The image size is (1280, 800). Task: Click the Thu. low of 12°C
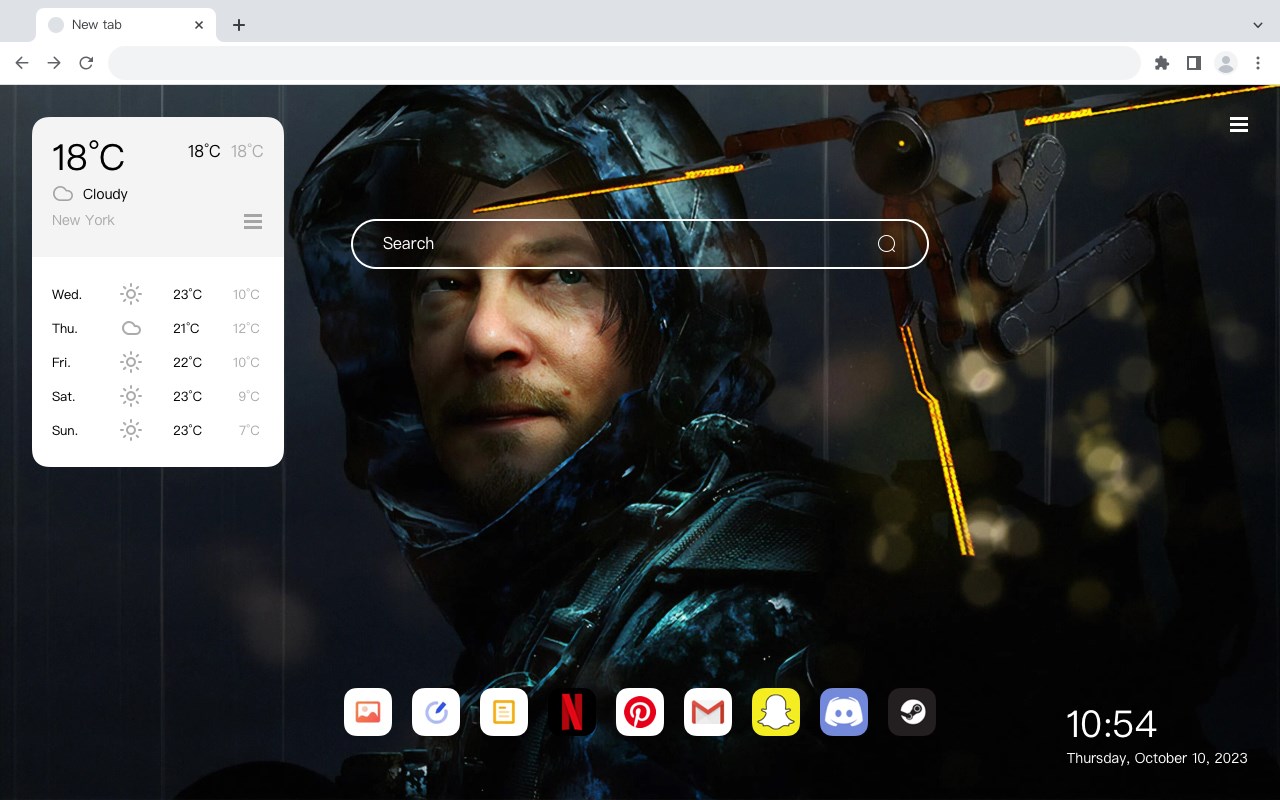(x=246, y=328)
